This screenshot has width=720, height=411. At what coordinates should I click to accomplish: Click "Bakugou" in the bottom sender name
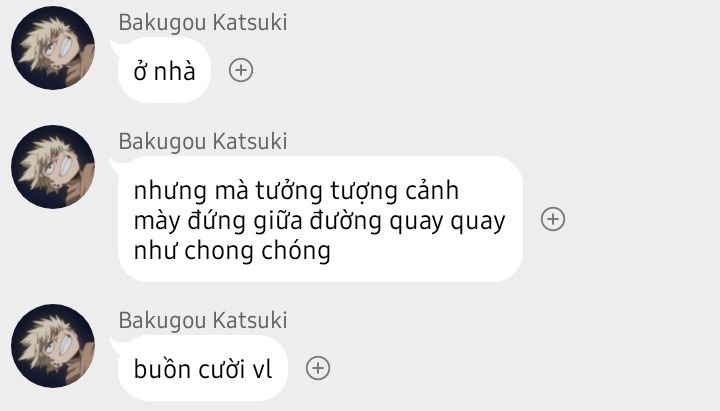click(163, 321)
